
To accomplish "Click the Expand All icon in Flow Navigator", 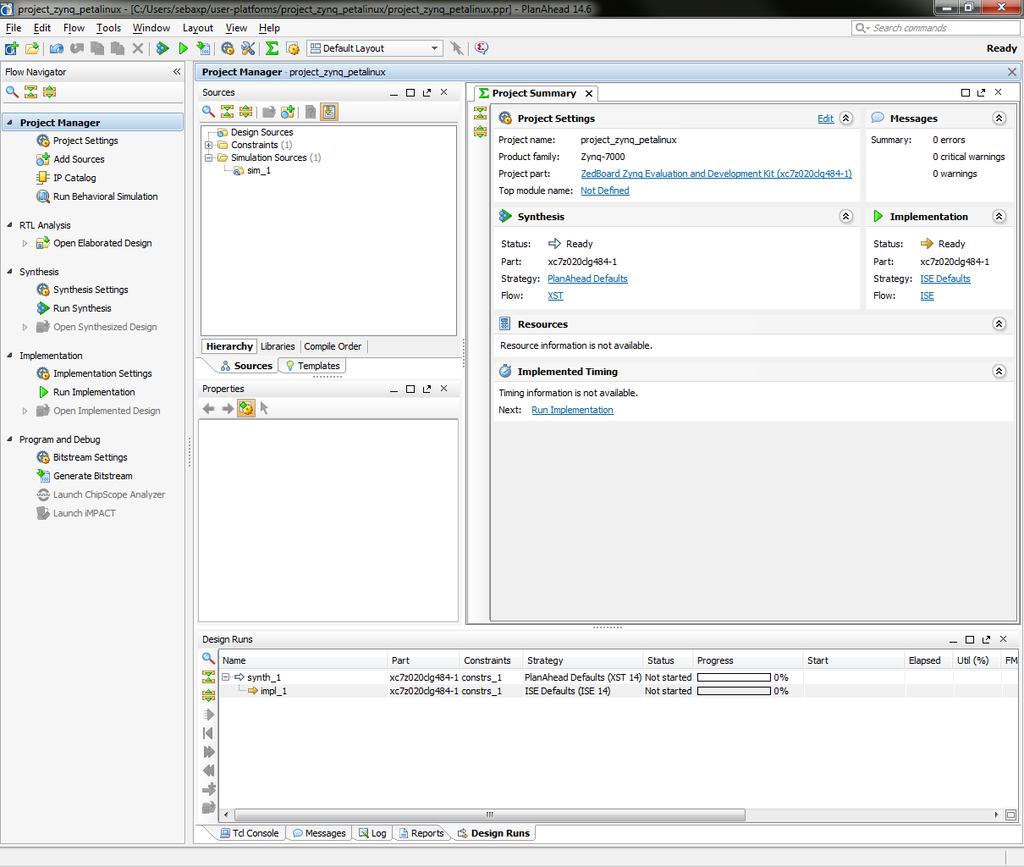I will pos(50,92).
